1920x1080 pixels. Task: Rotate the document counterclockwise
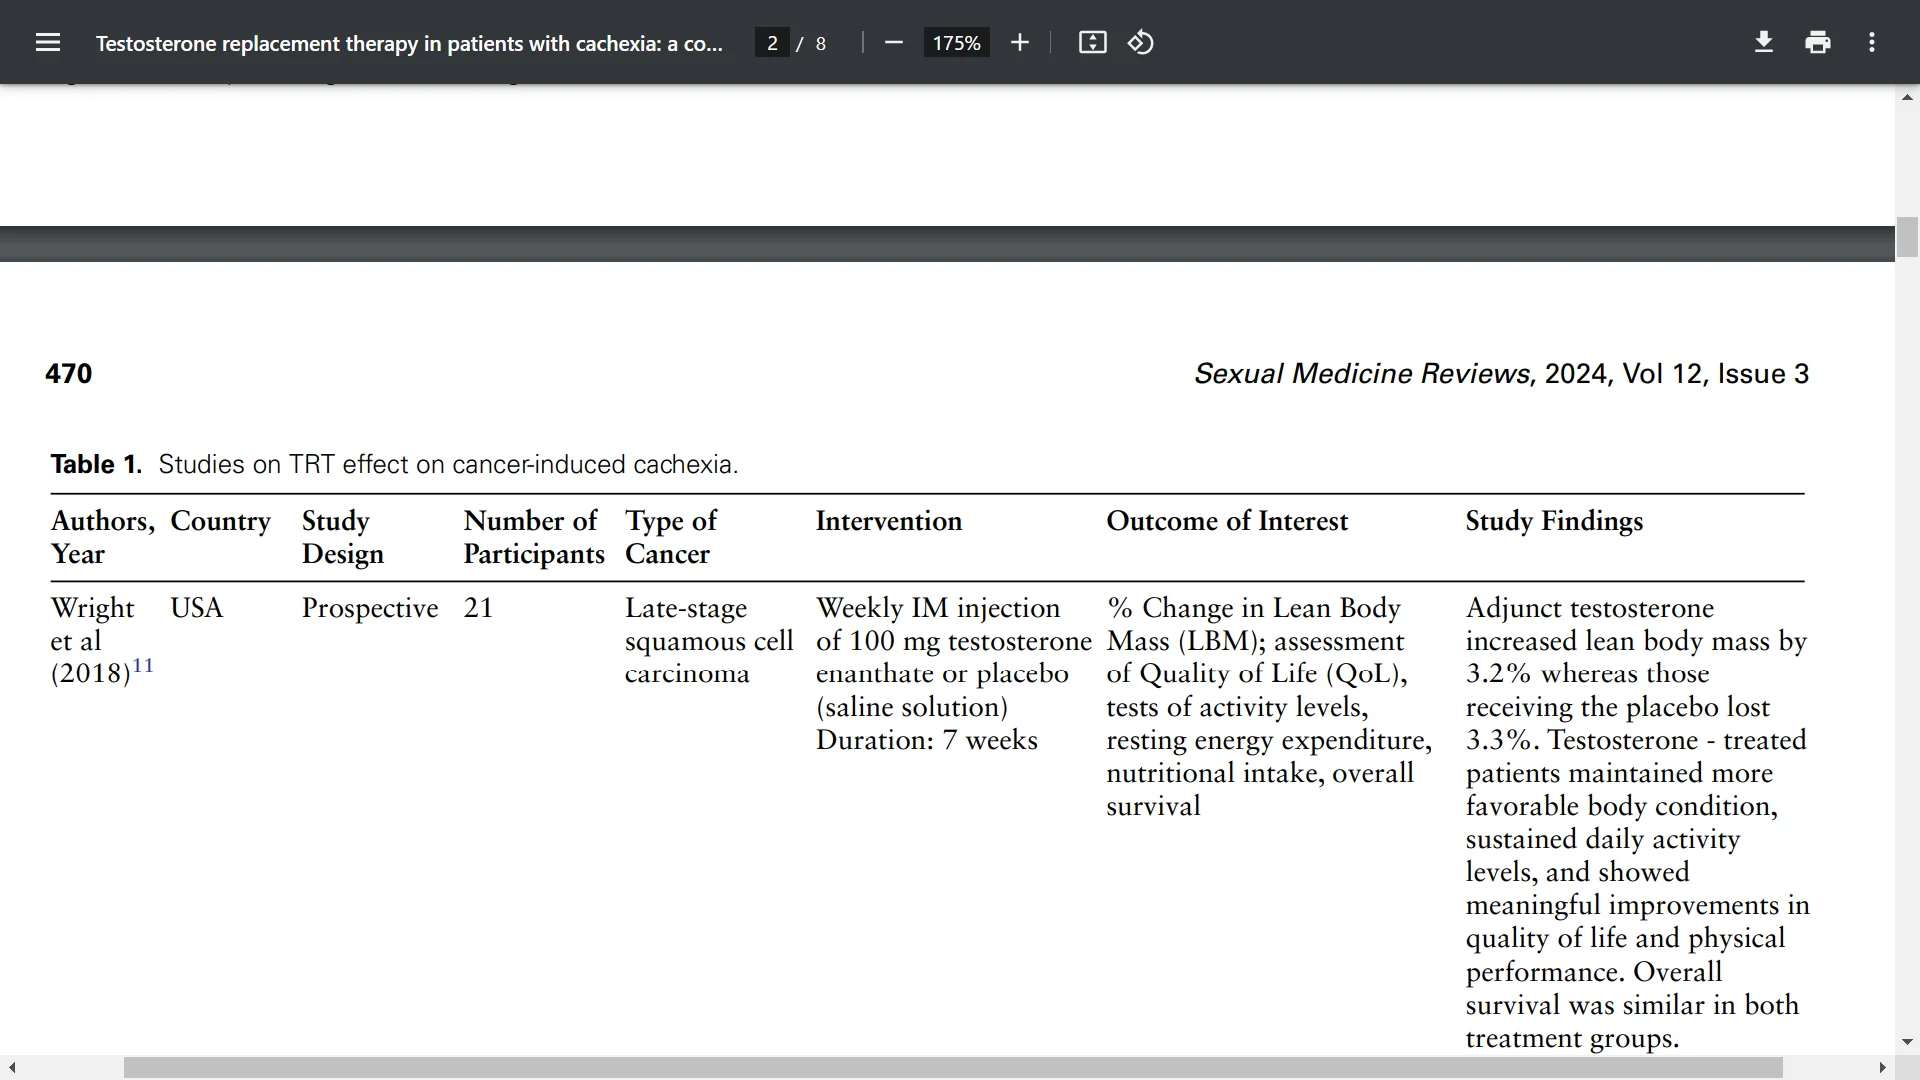tap(1141, 42)
